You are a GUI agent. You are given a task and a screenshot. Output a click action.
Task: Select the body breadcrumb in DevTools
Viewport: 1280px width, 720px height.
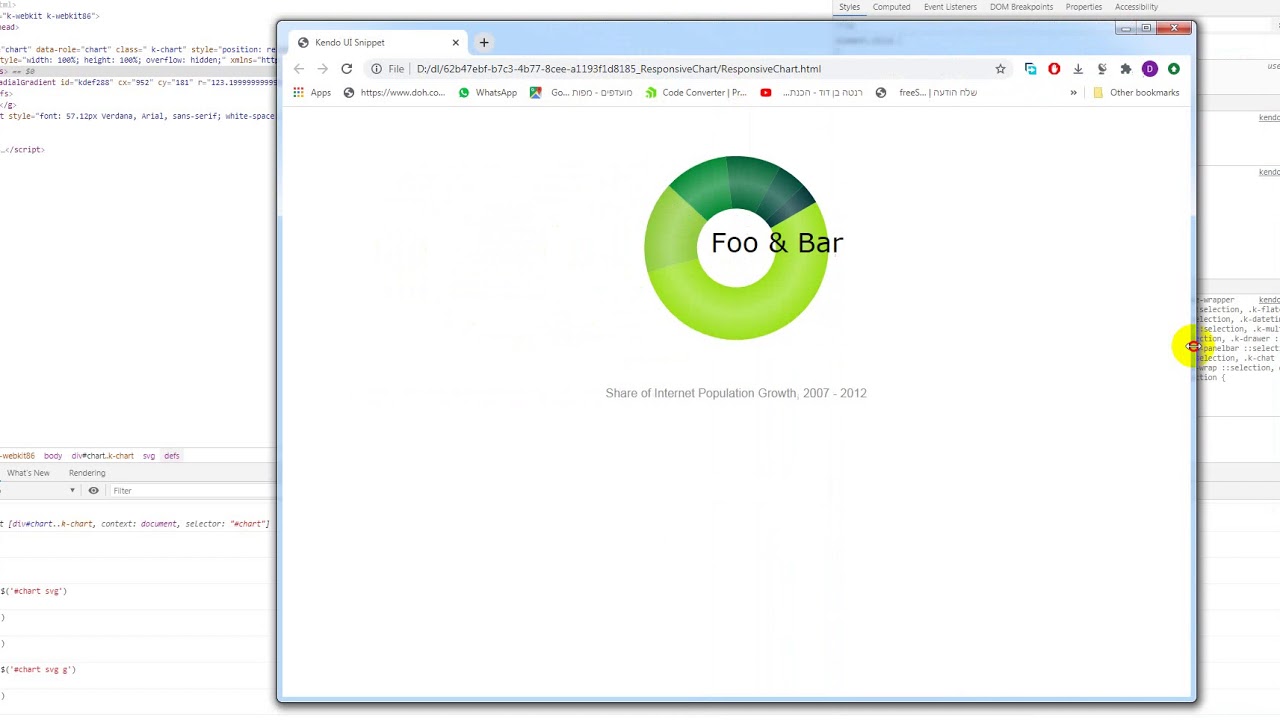tap(53, 456)
